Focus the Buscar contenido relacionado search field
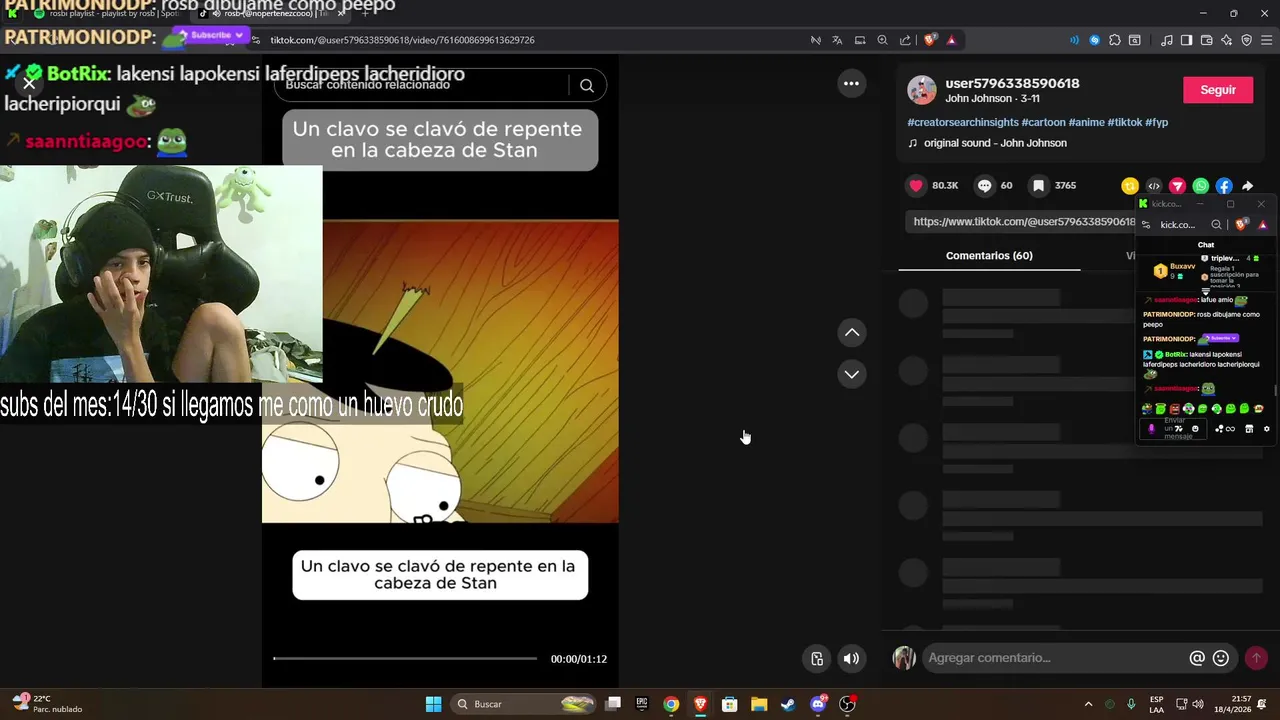Image resolution: width=1280 pixels, height=720 pixels. pos(420,86)
